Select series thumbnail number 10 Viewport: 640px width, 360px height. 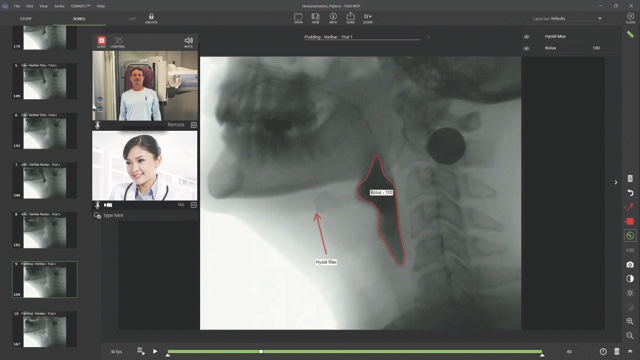45,329
